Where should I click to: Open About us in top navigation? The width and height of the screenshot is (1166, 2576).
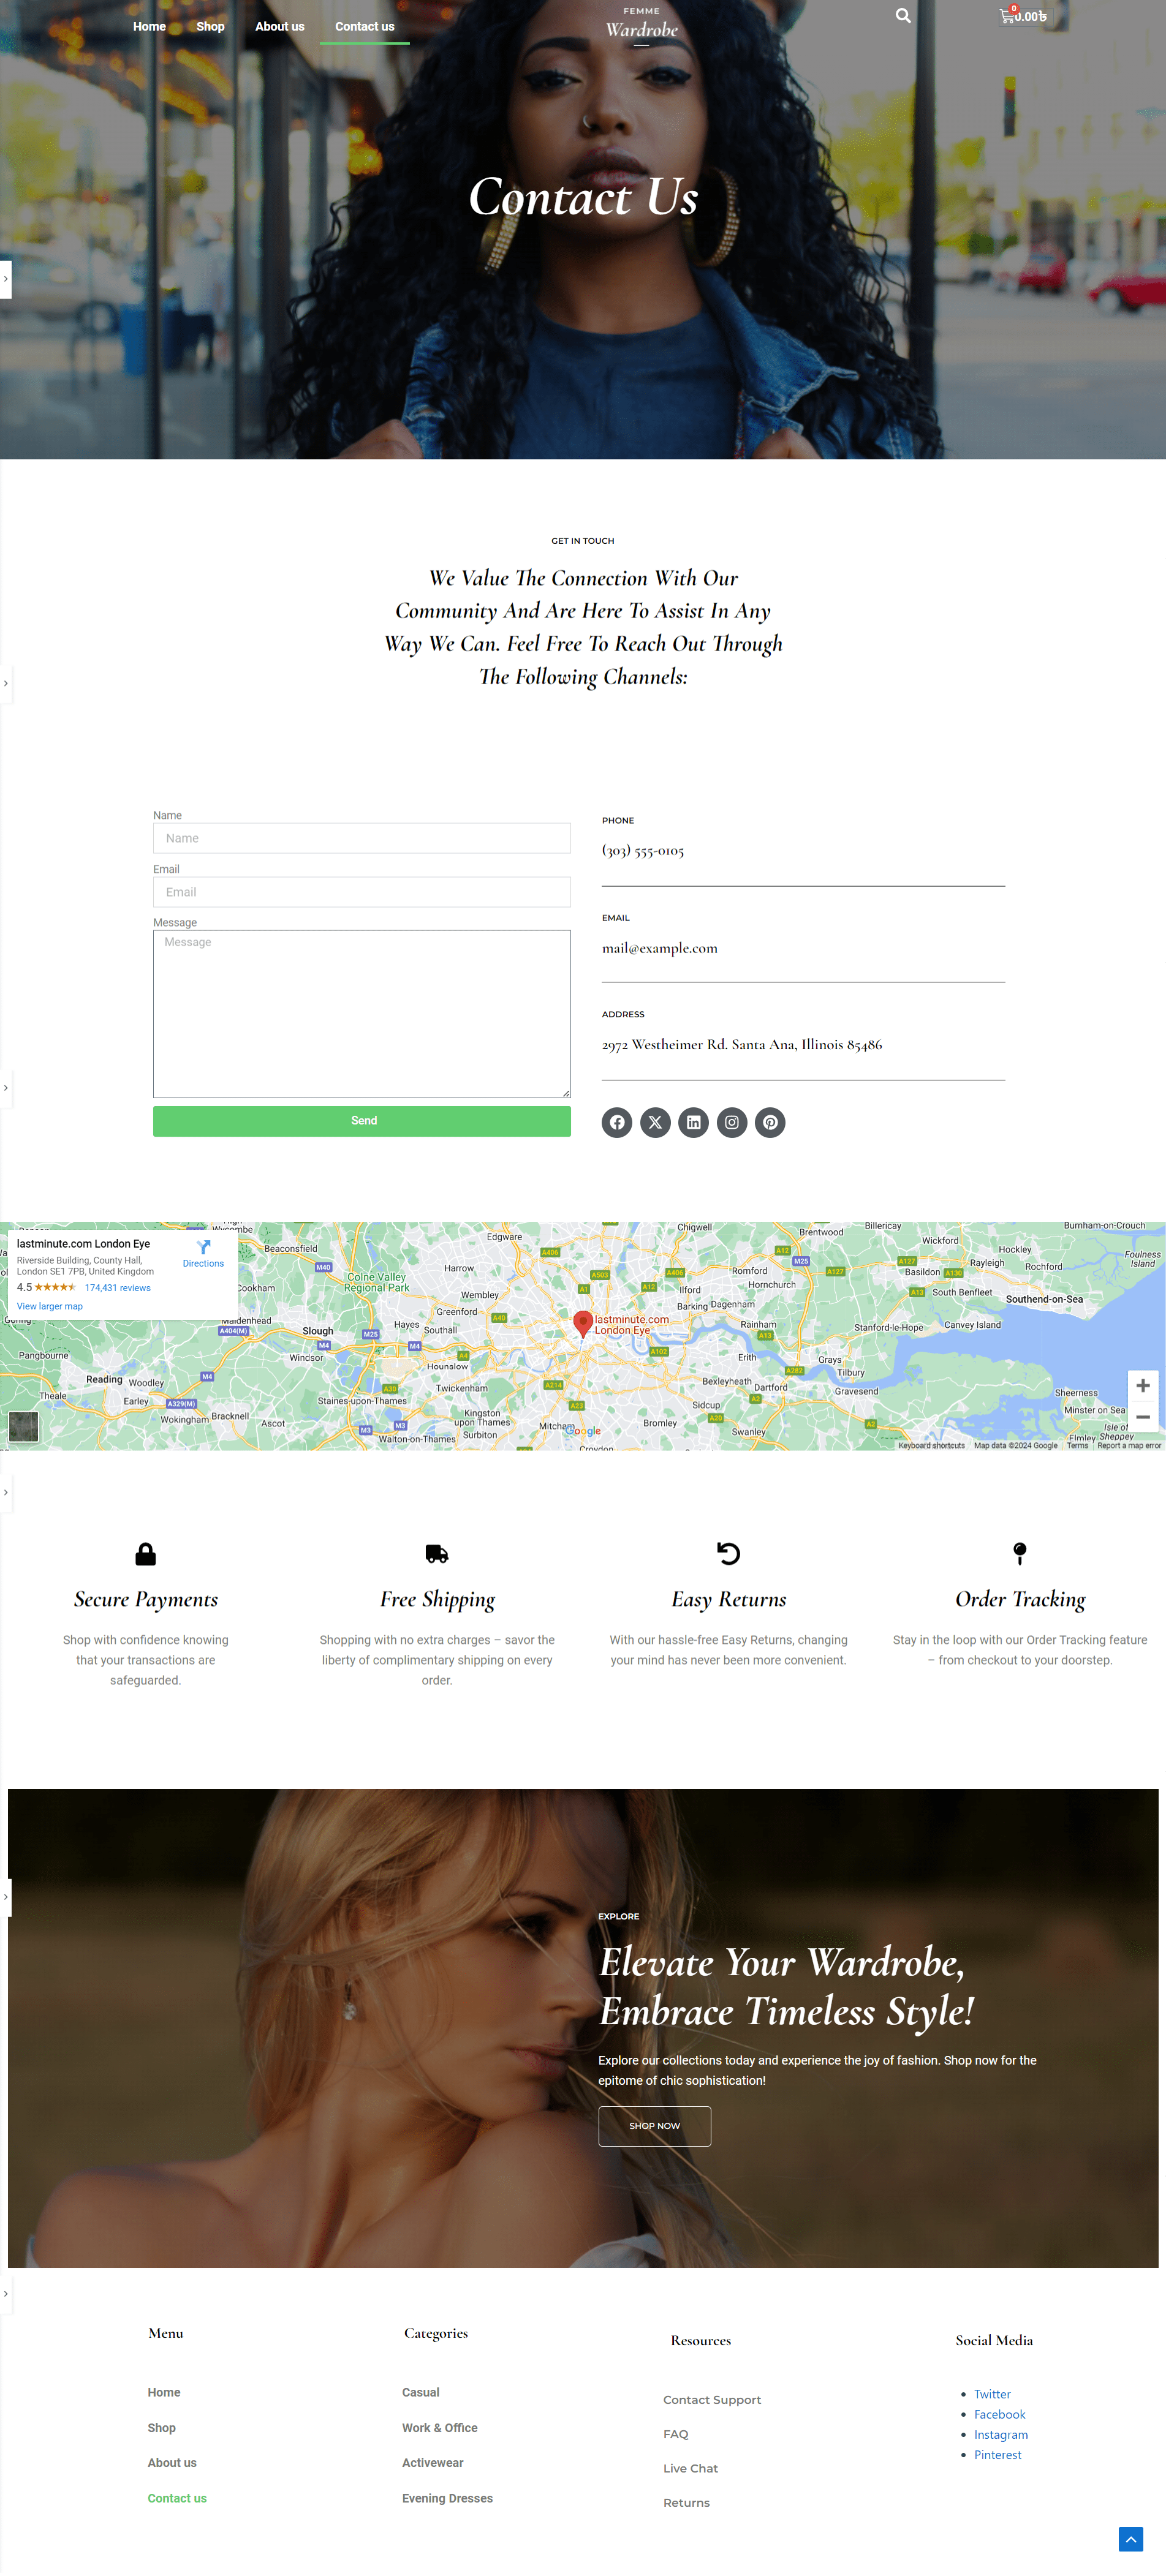click(x=279, y=26)
